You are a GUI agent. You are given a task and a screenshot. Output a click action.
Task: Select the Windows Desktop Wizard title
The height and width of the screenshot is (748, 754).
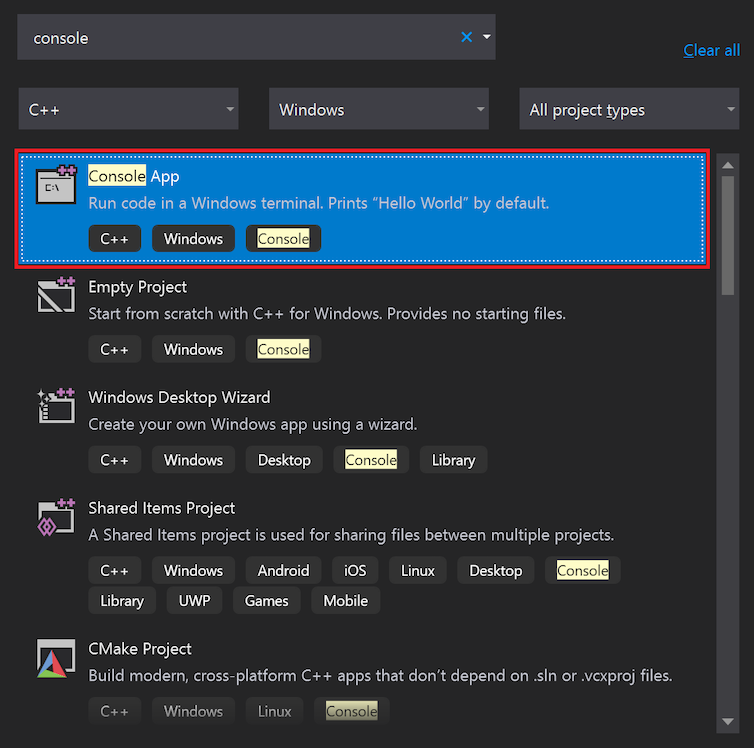click(179, 398)
